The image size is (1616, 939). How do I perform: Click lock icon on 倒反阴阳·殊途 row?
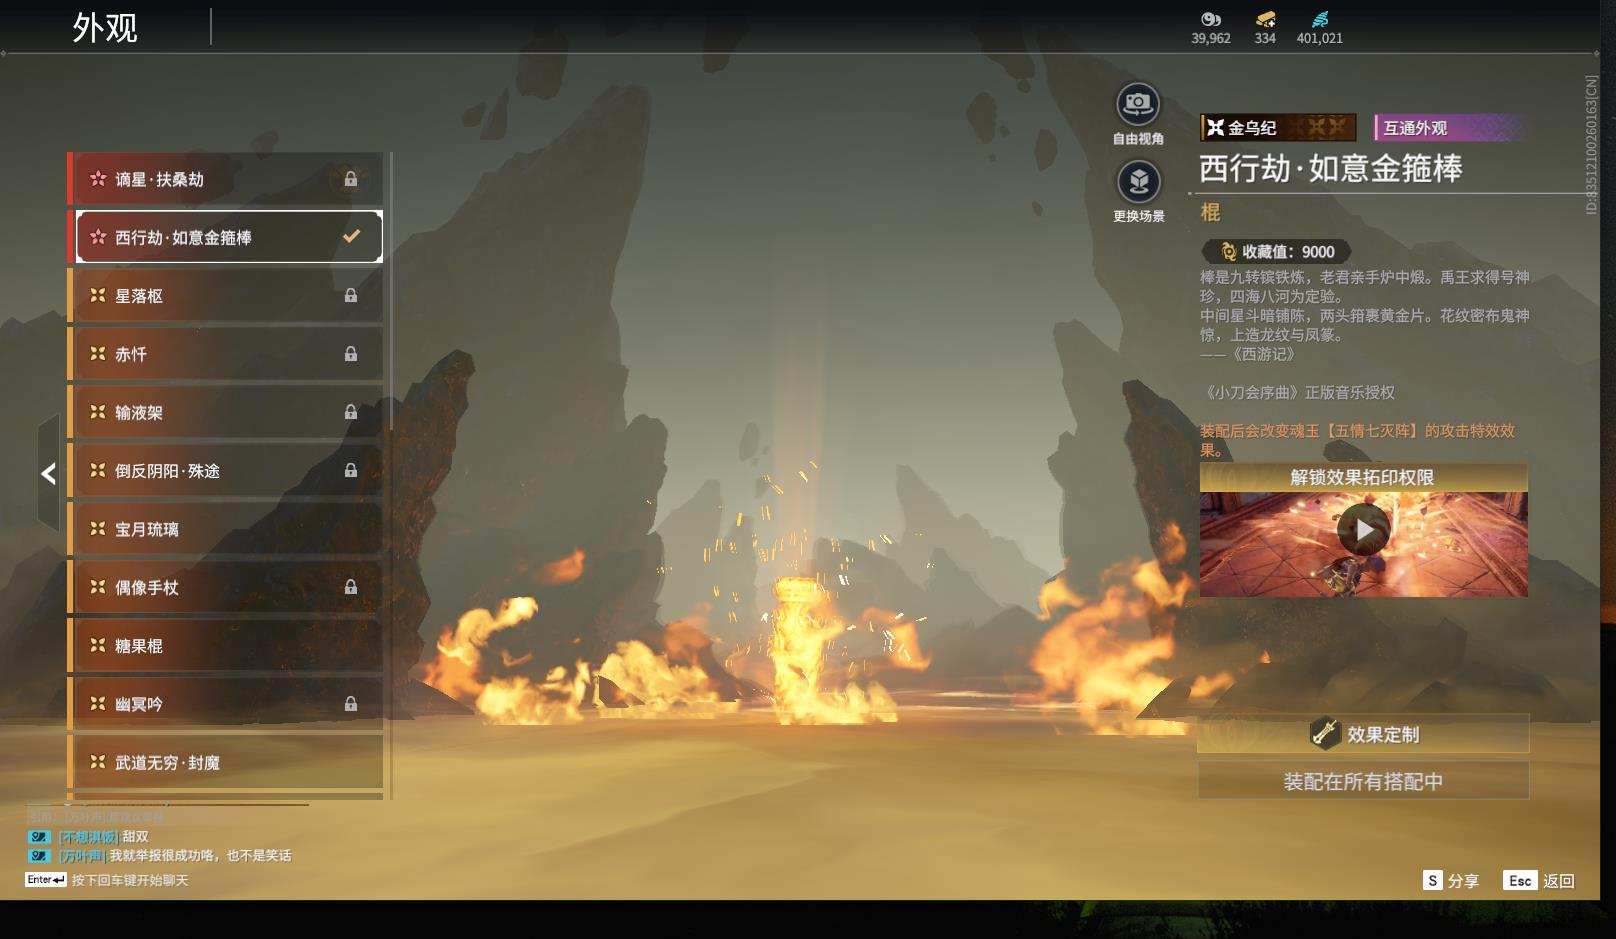[x=351, y=470]
